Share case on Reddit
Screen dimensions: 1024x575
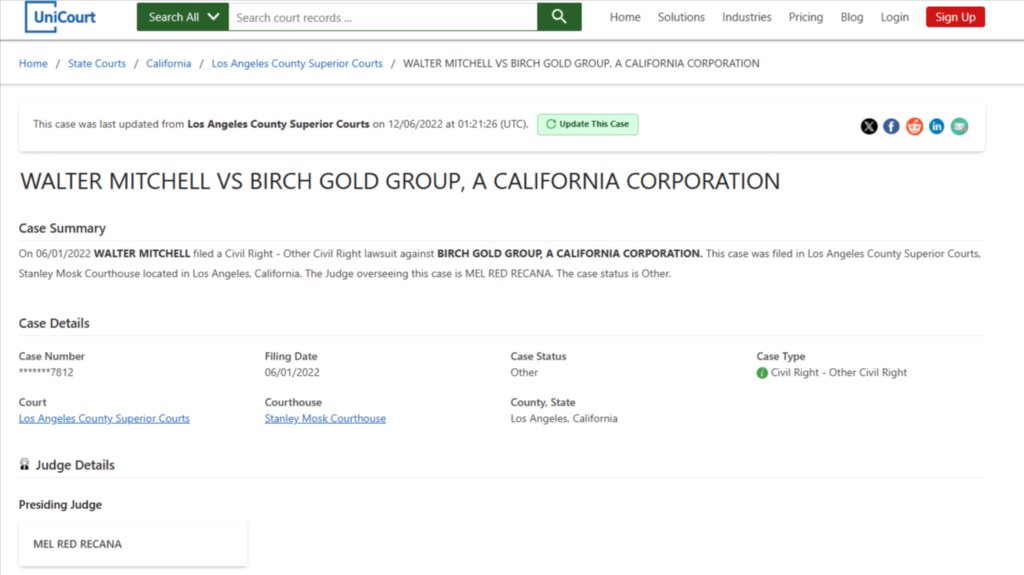(x=914, y=126)
